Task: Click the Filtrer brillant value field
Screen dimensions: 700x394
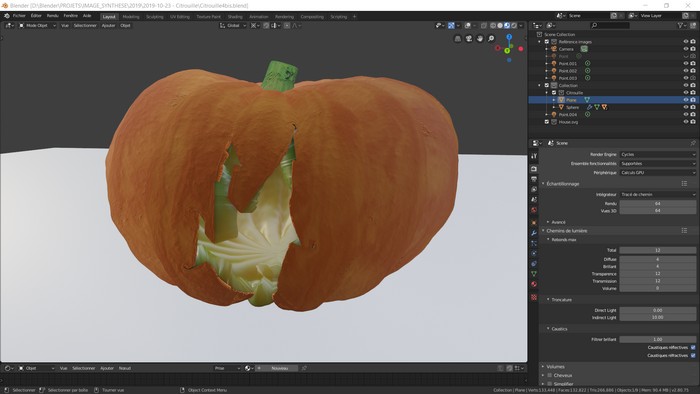Action: tap(657, 340)
